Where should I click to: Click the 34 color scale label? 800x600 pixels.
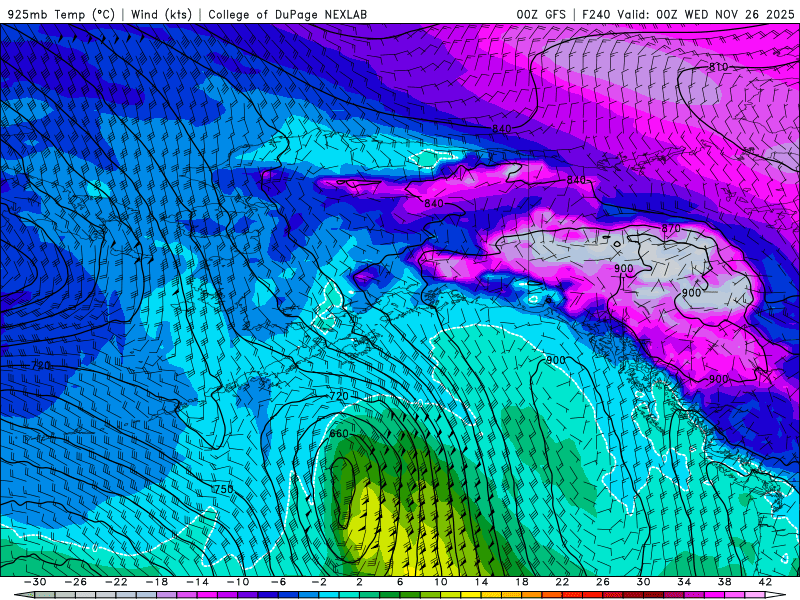684,582
